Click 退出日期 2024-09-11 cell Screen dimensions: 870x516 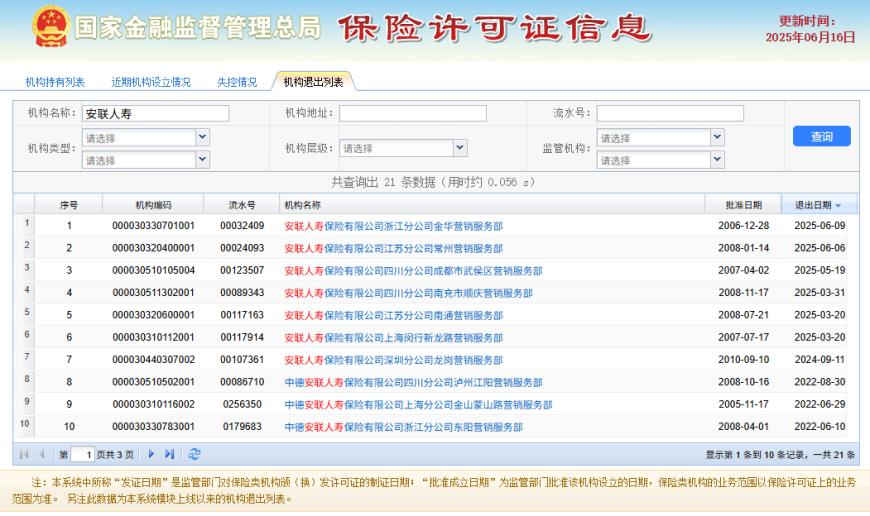[x=820, y=360]
